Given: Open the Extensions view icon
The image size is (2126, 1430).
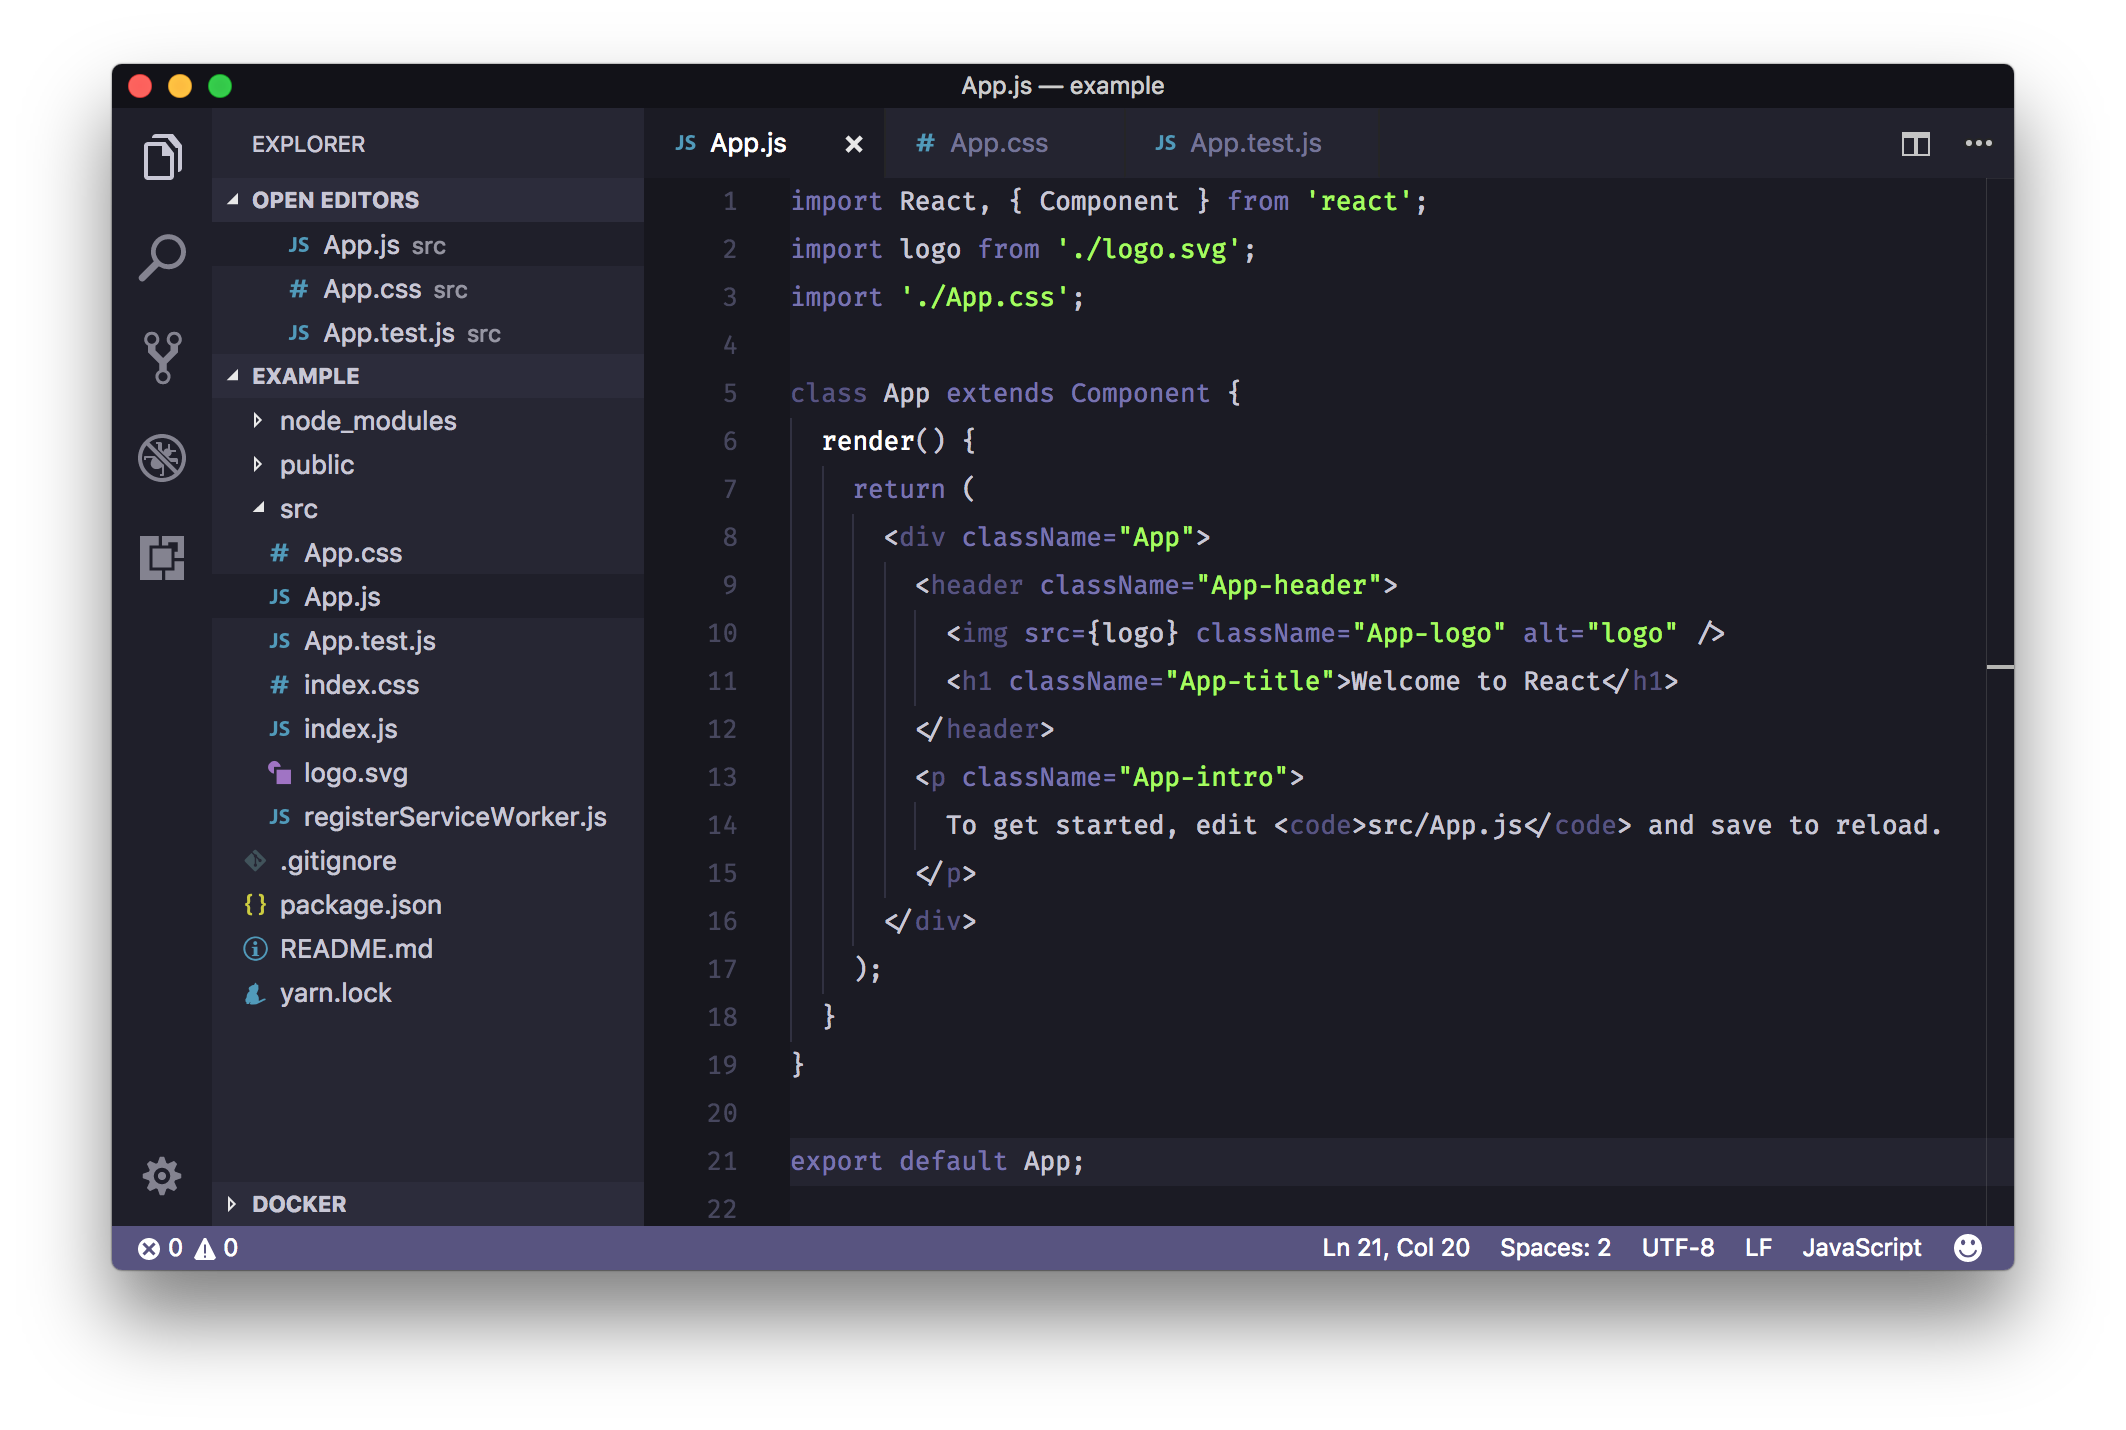Looking at the screenshot, I should (162, 557).
